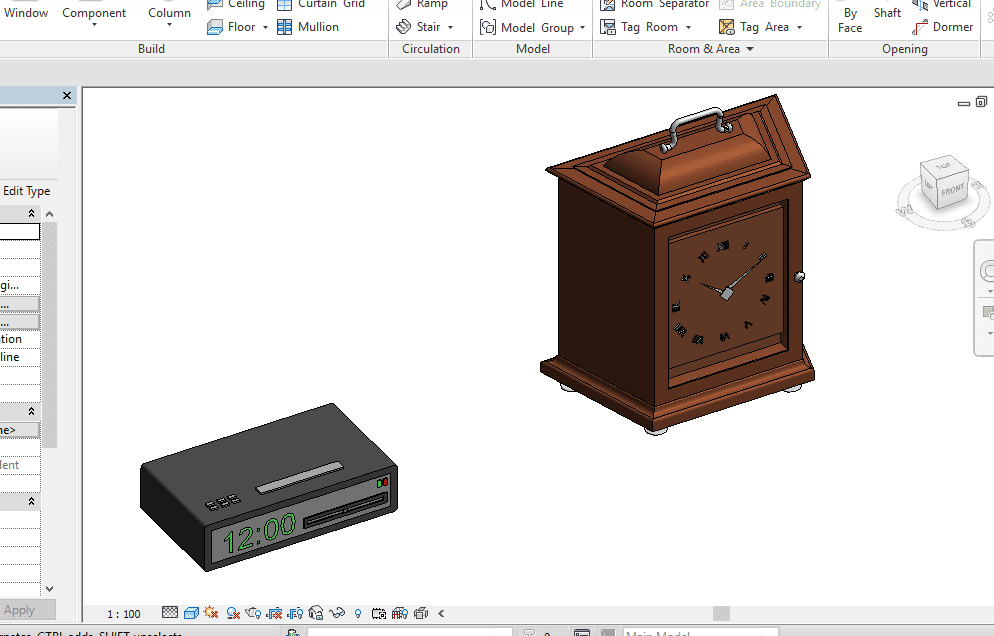Click the Model Group icon
The image size is (994, 636).
(x=488, y=27)
